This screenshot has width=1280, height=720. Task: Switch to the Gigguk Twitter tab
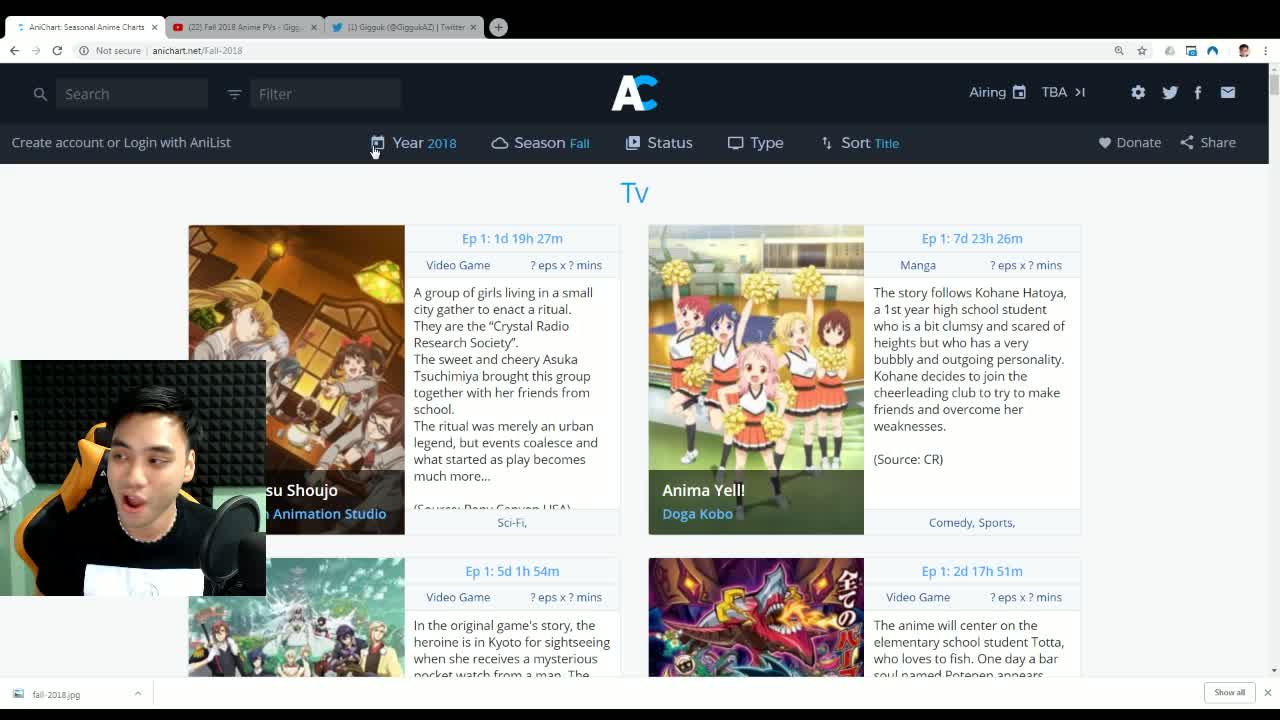[404, 27]
